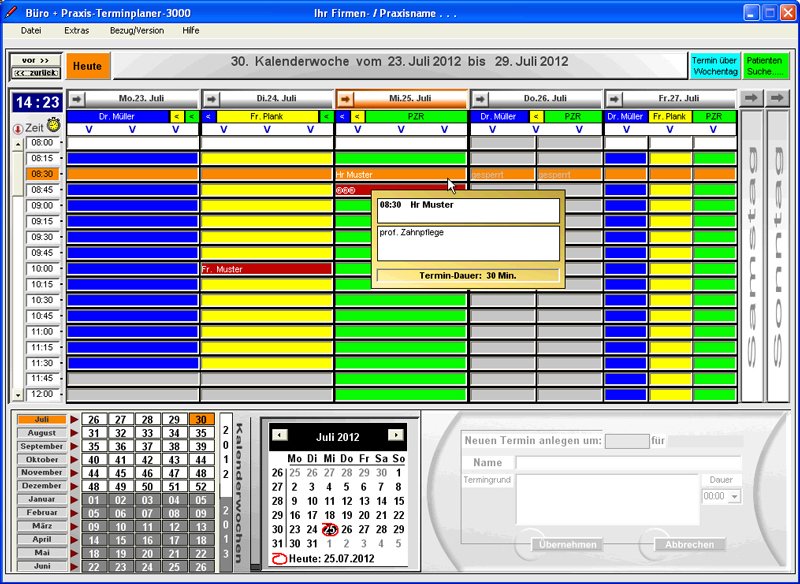800x584 pixels.
Task: Select the Mo.23. Juli day header
Action: pyautogui.click(x=141, y=98)
